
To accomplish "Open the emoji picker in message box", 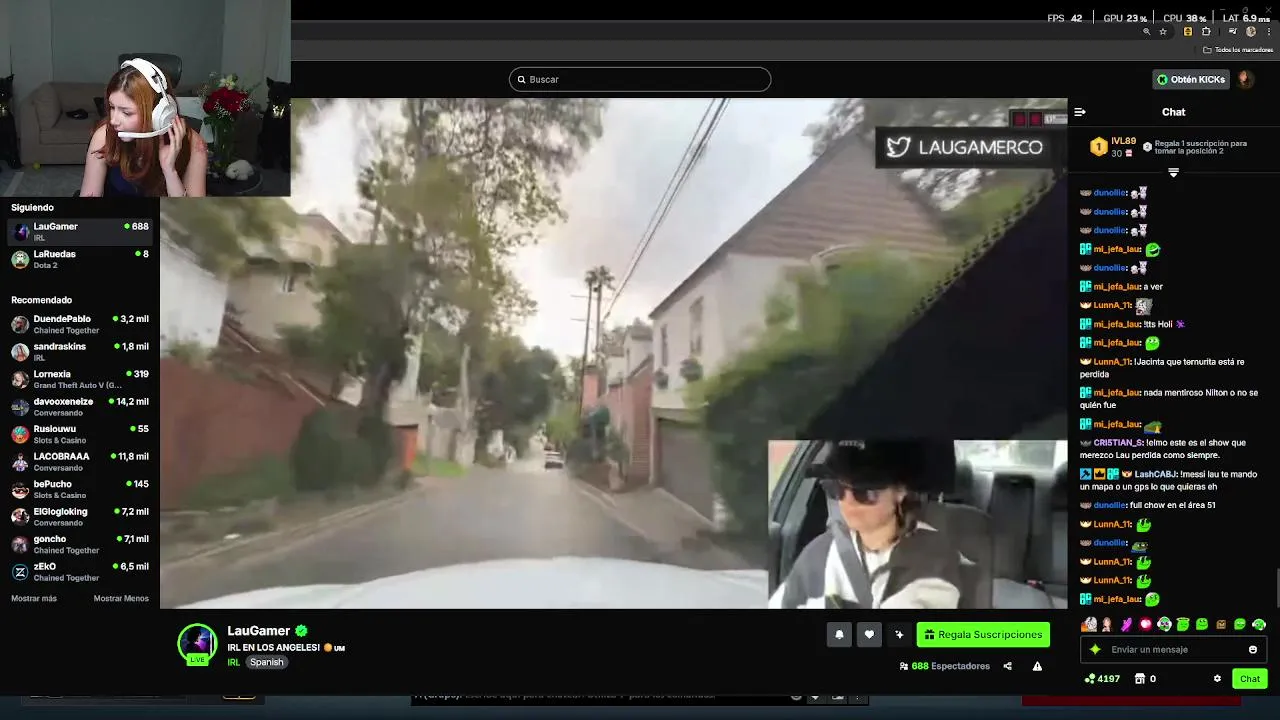I will click(x=1252, y=649).
